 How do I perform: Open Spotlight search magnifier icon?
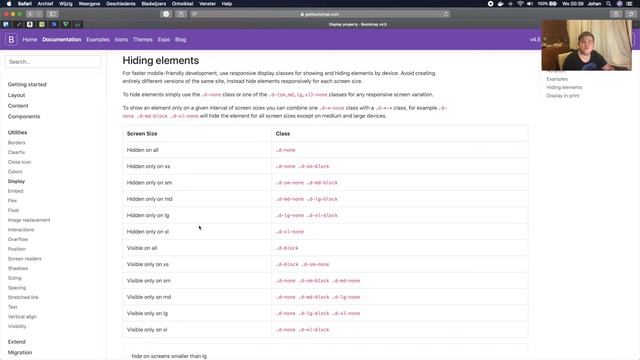click(609, 4)
